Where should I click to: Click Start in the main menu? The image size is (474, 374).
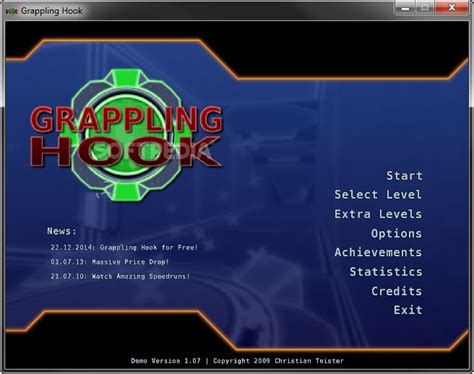[x=404, y=176]
